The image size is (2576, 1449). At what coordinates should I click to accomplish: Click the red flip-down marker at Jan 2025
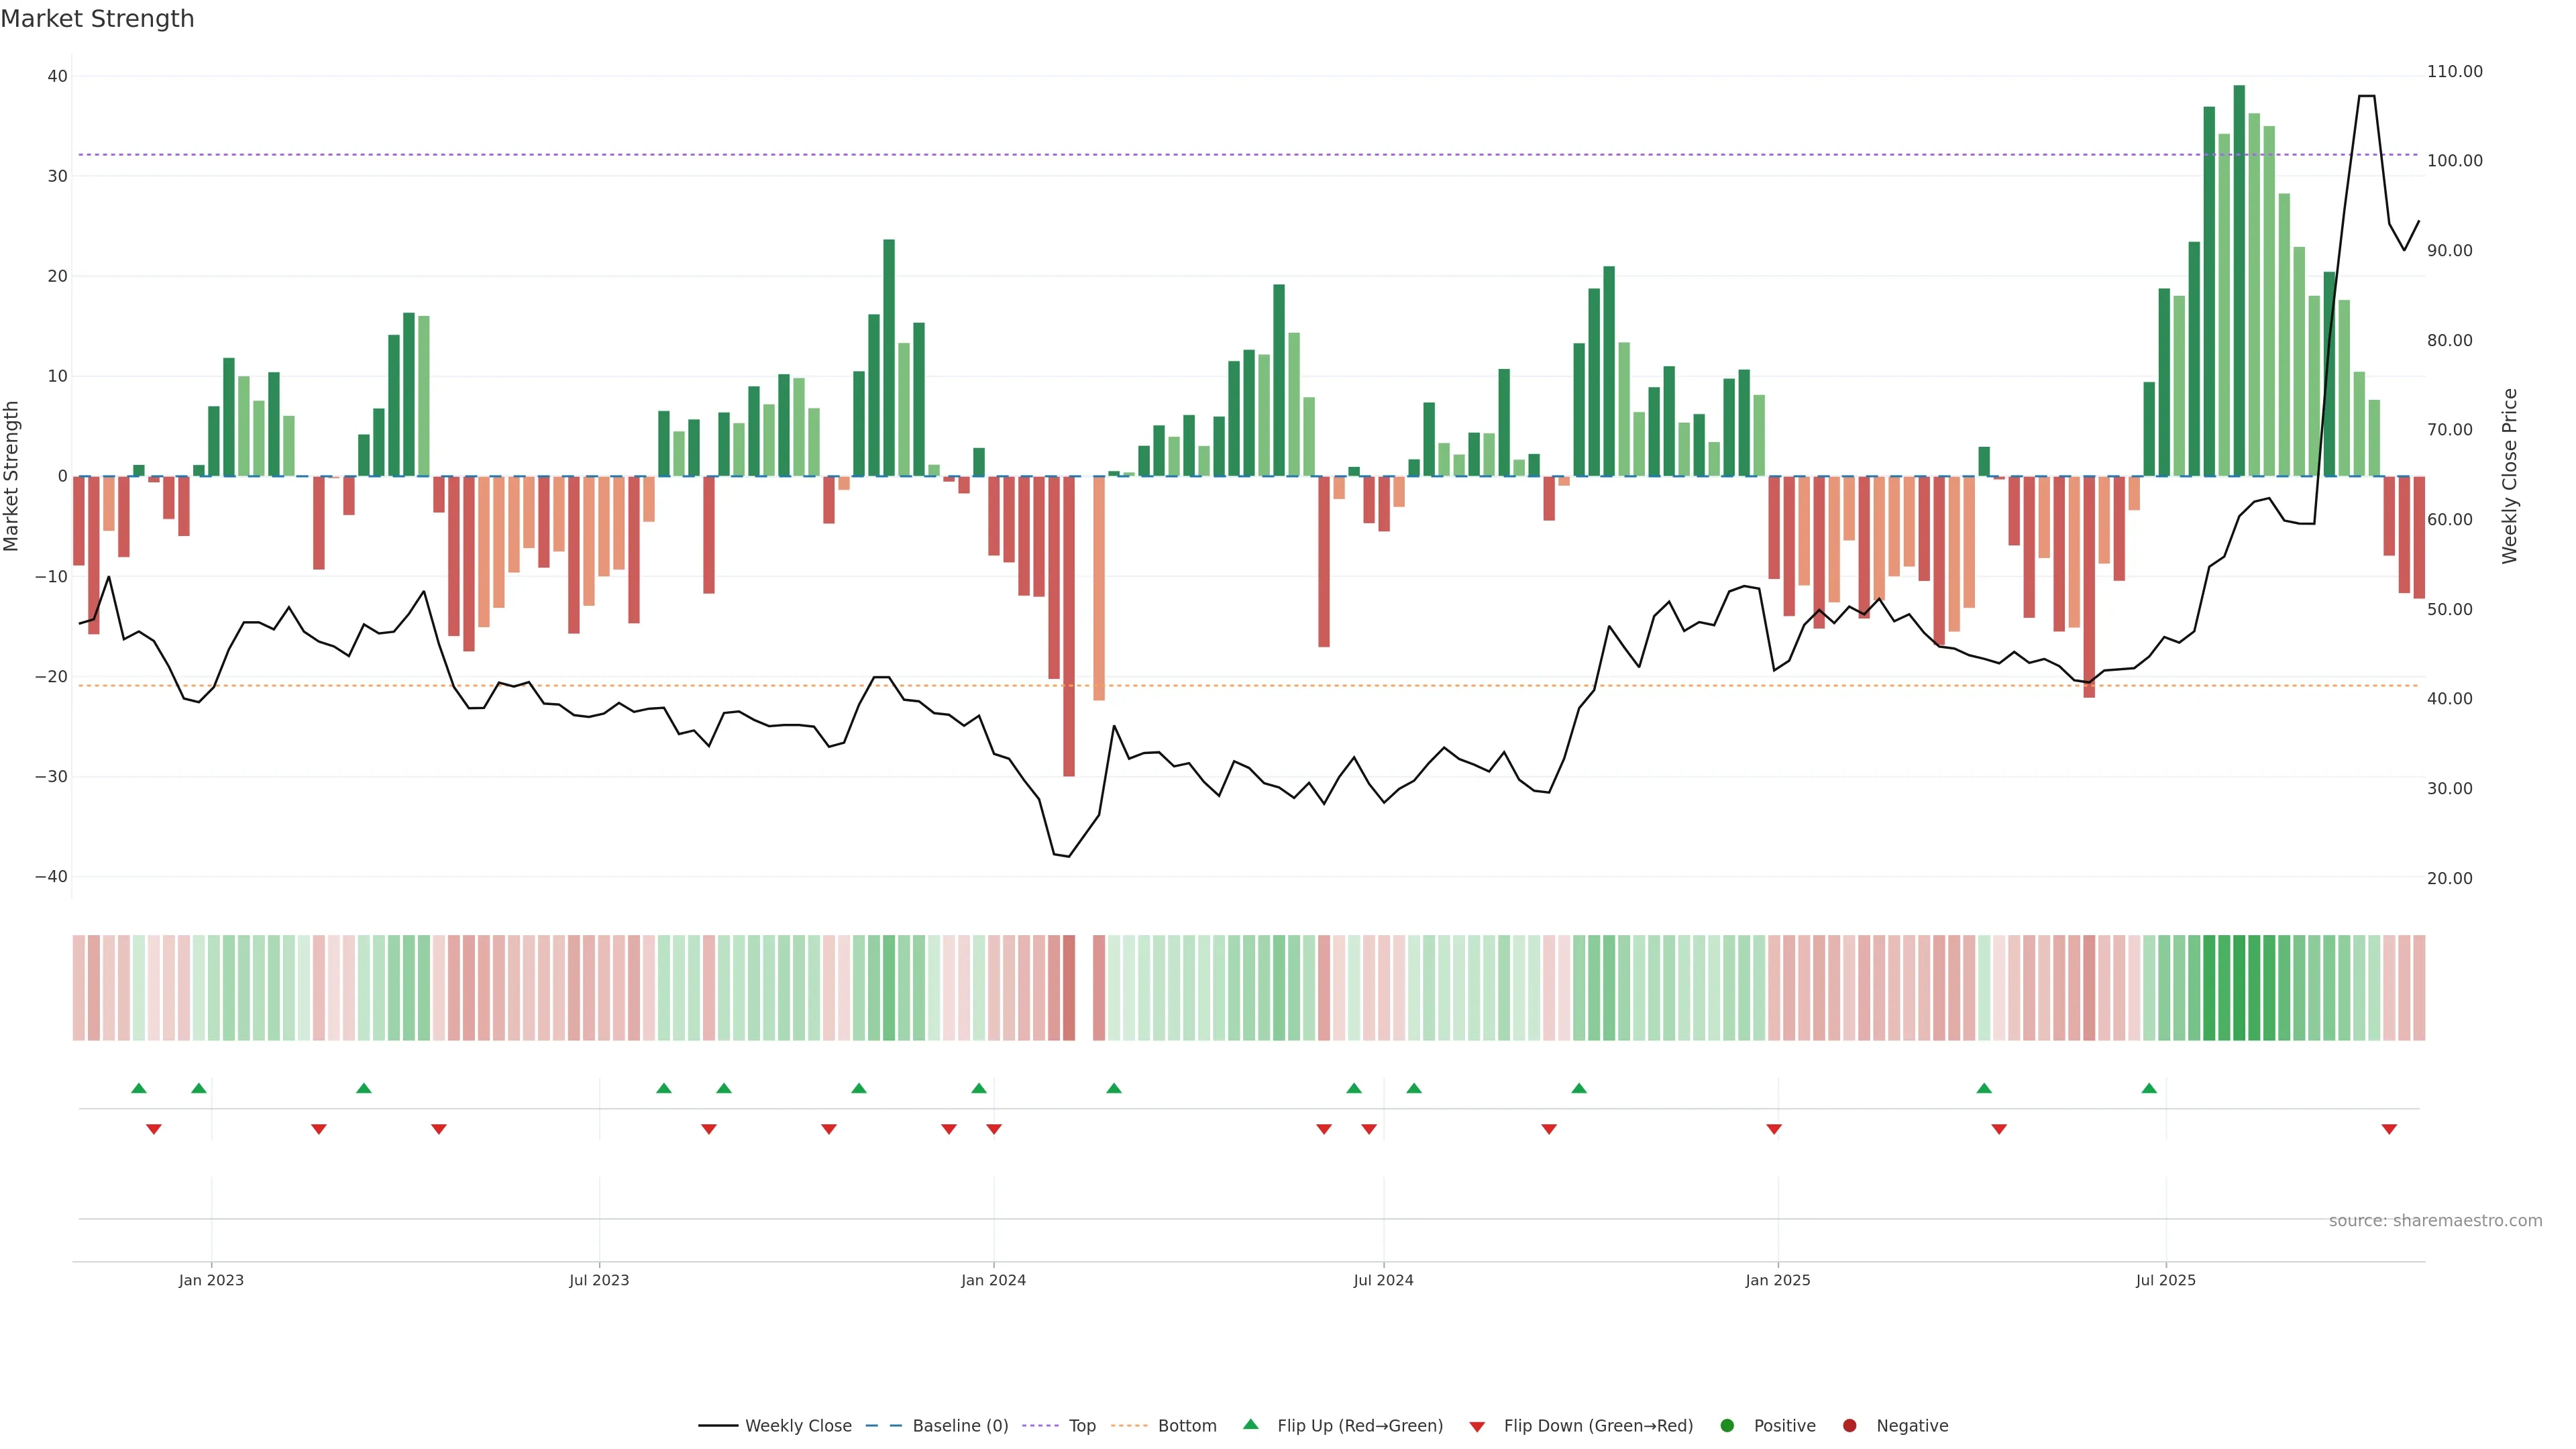click(1774, 1129)
